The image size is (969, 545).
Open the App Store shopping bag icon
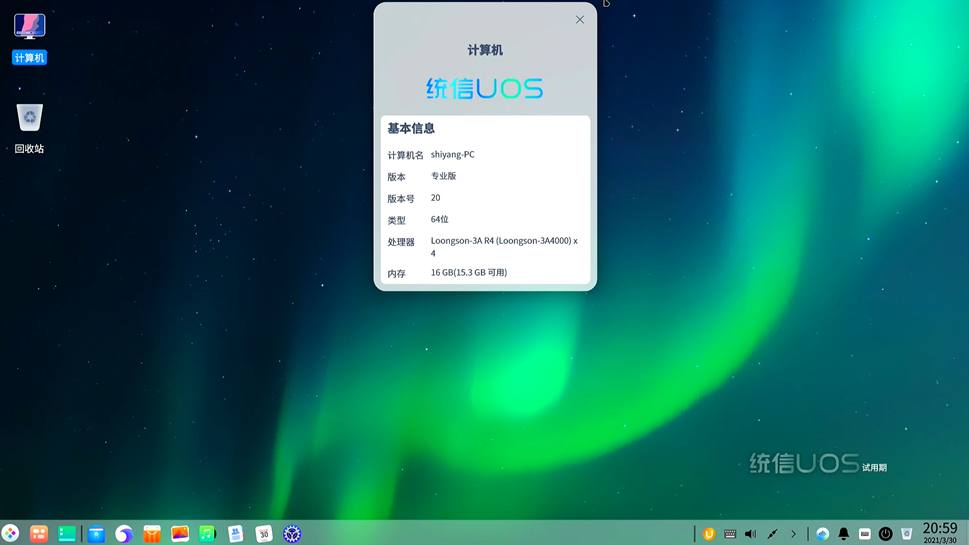point(152,534)
